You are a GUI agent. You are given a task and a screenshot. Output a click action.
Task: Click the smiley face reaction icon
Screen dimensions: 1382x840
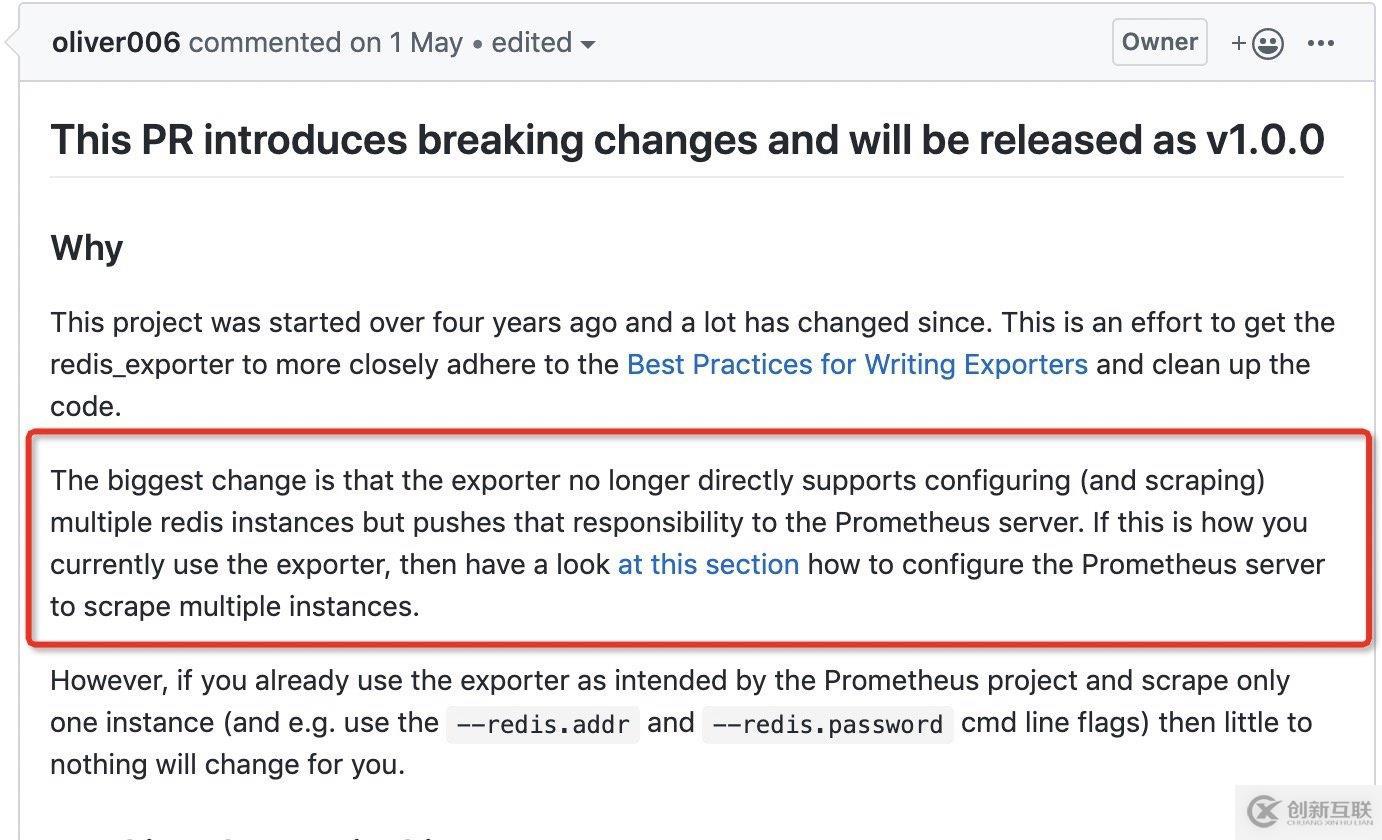pyautogui.click(x=1268, y=43)
